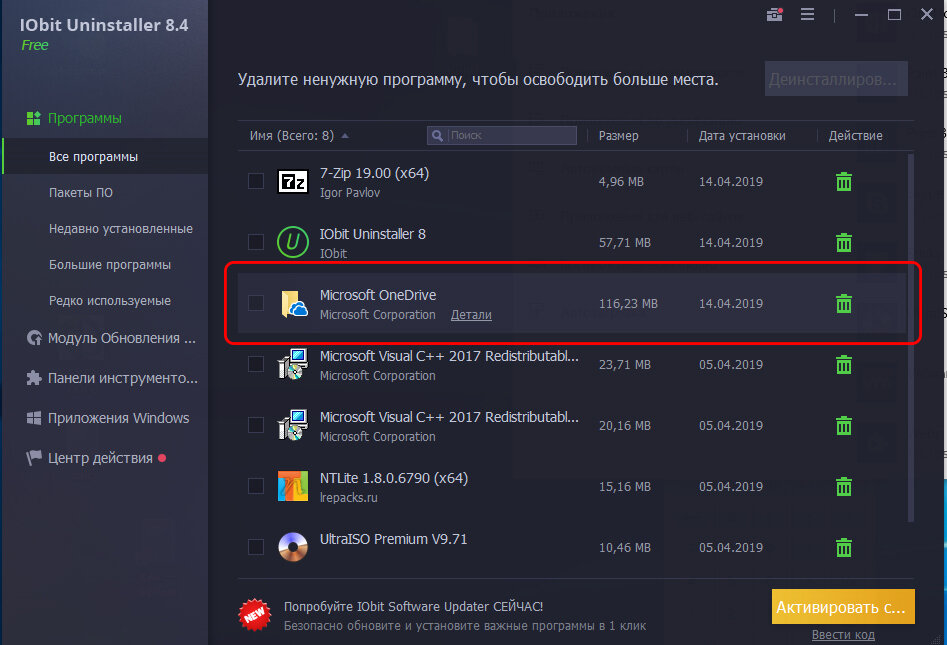Click the red NEW badge icon
This screenshot has height=645, width=947.
click(254, 615)
